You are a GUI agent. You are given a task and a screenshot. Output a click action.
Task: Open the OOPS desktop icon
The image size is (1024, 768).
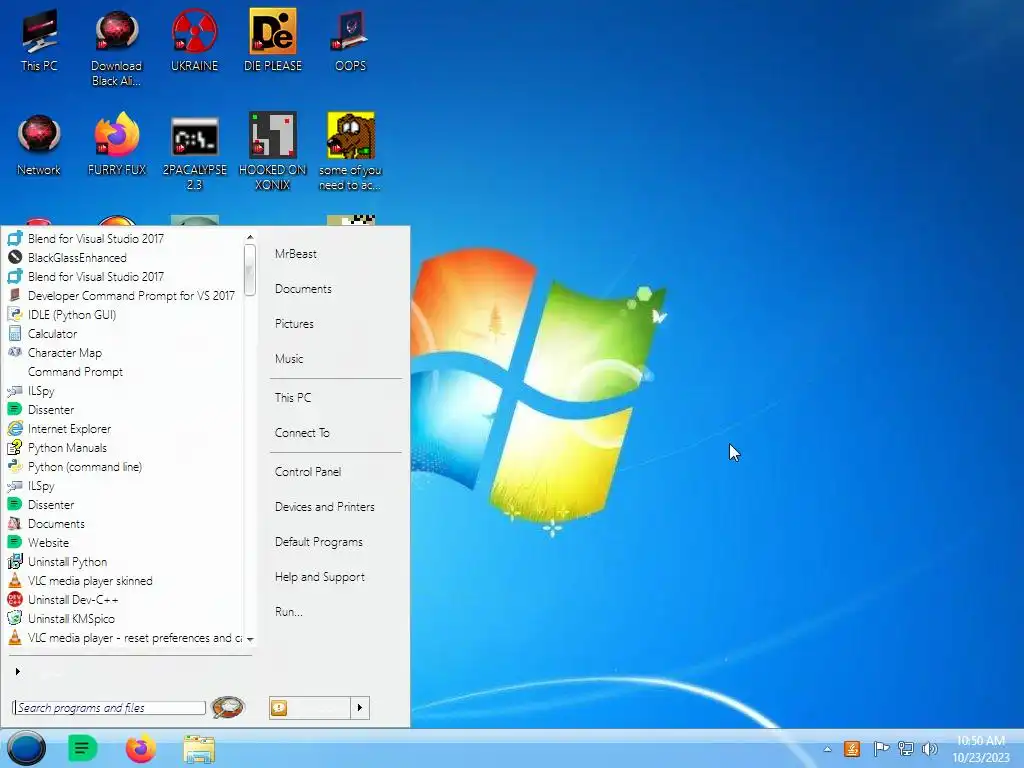tap(350, 40)
